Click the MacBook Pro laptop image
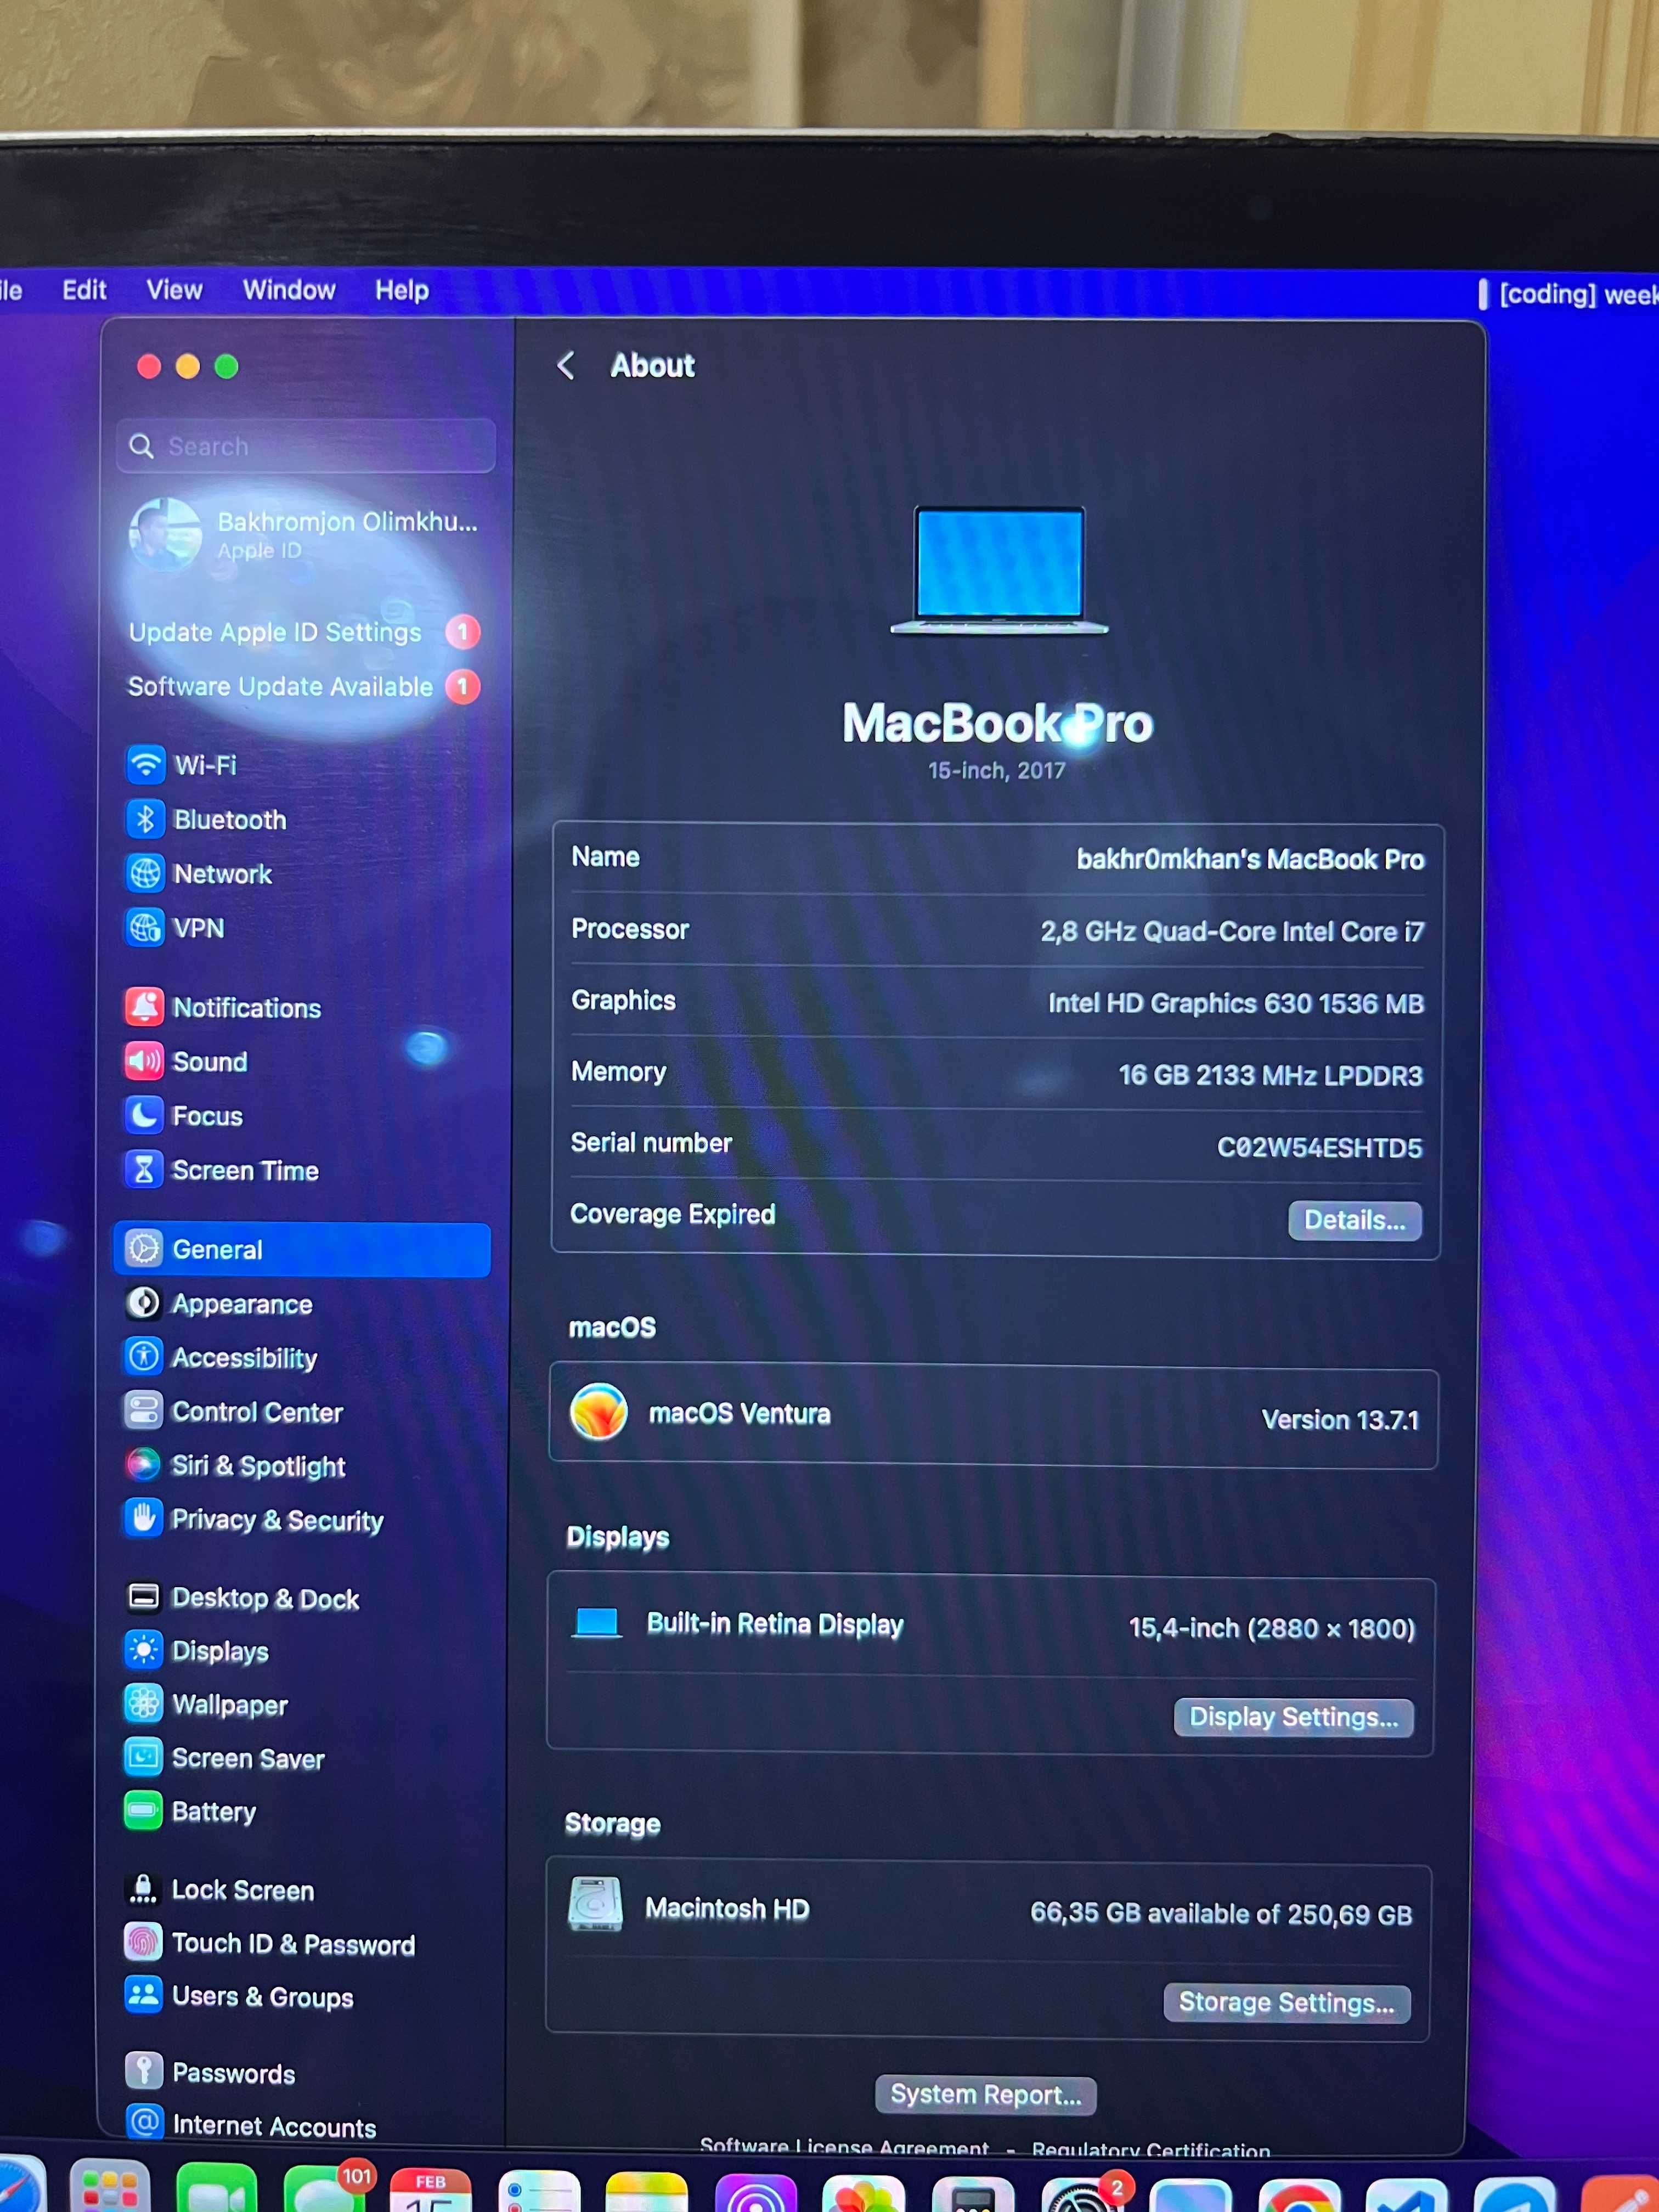The height and width of the screenshot is (2212, 1659). tap(999, 570)
